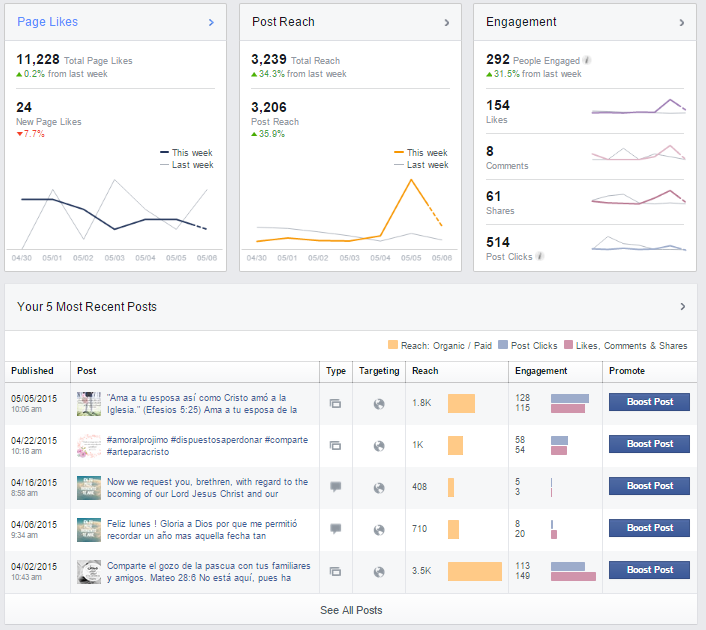Open post 'Now we request you, brethren'
This screenshot has width=706, height=630.
[x=208, y=488]
